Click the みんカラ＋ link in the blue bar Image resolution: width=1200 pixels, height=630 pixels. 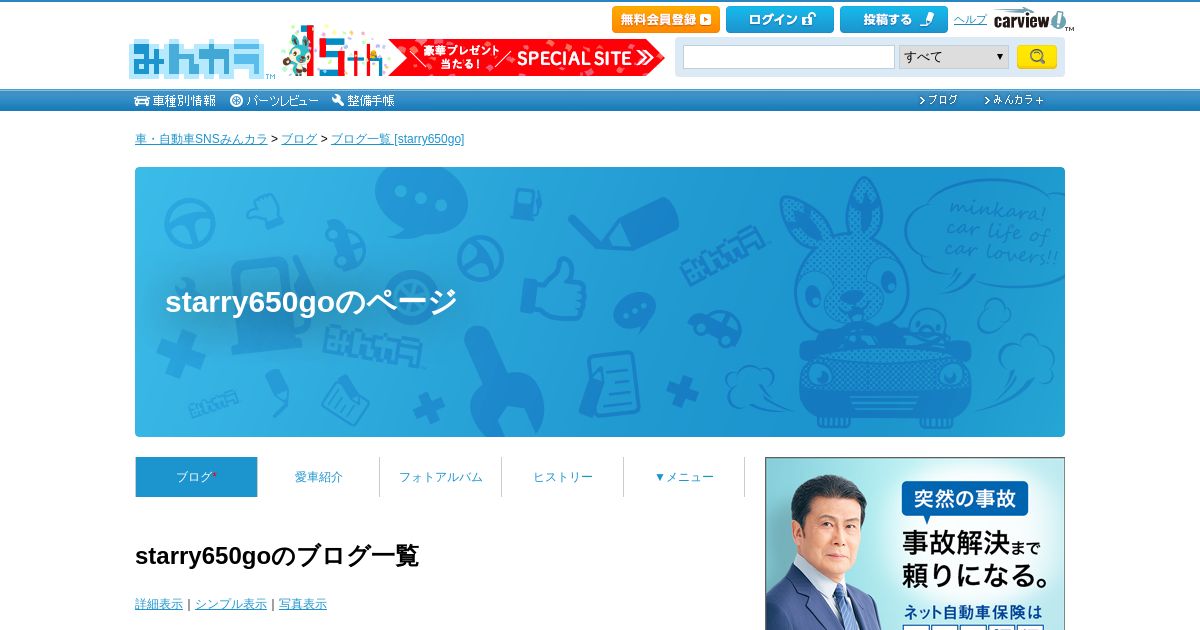point(1014,100)
